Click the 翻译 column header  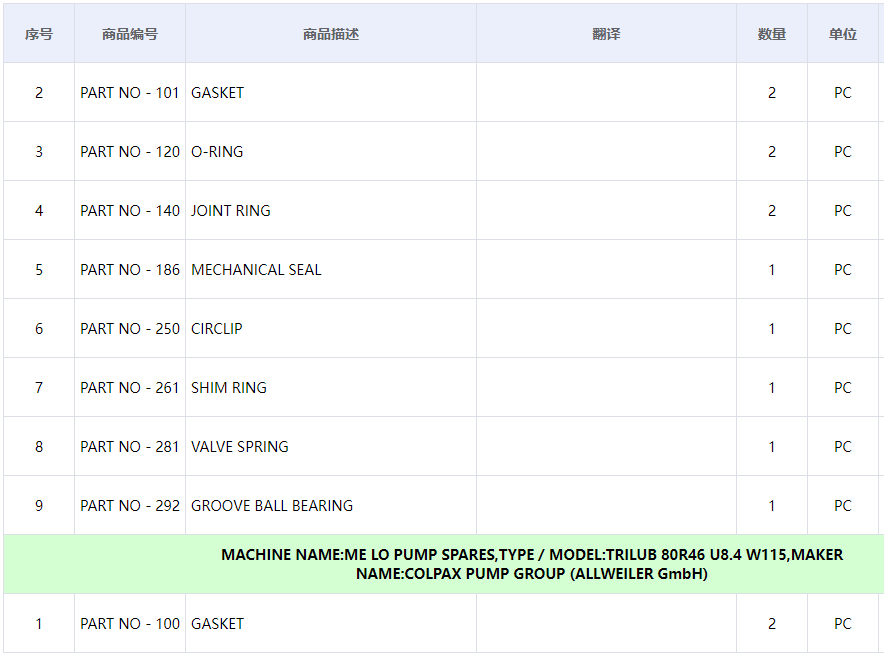pos(606,34)
